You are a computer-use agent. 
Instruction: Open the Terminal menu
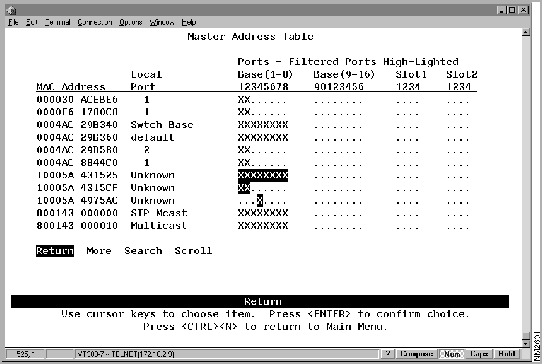pos(57,22)
